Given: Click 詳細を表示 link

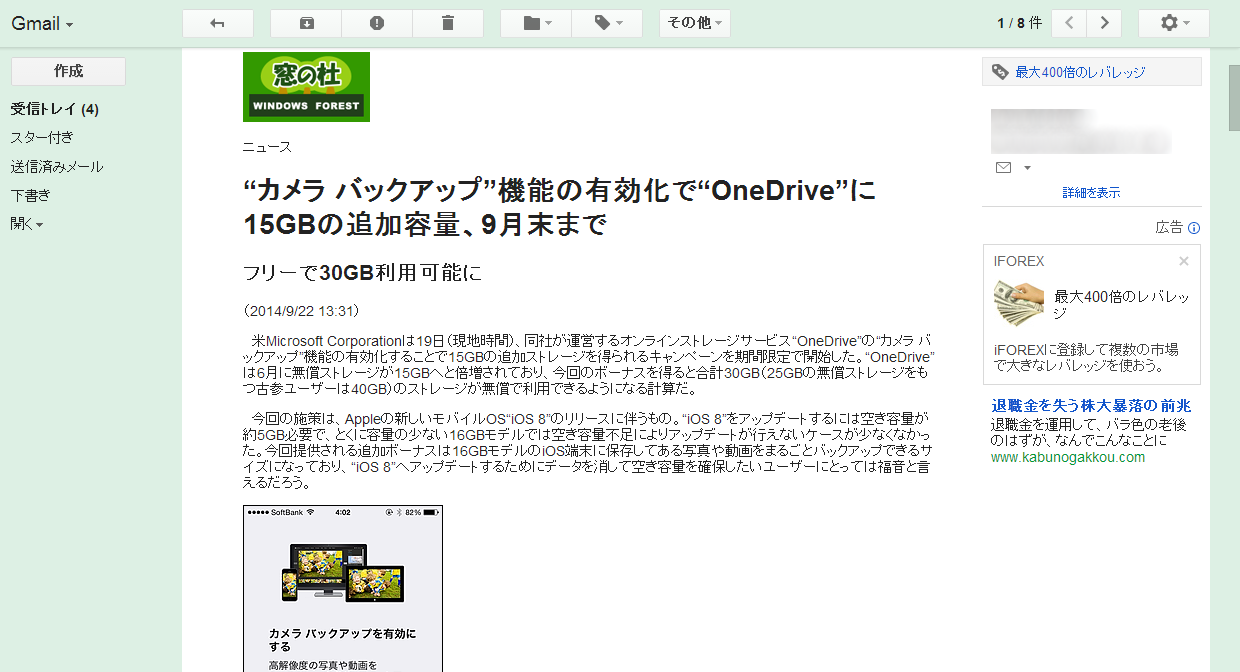Looking at the screenshot, I should 1091,192.
